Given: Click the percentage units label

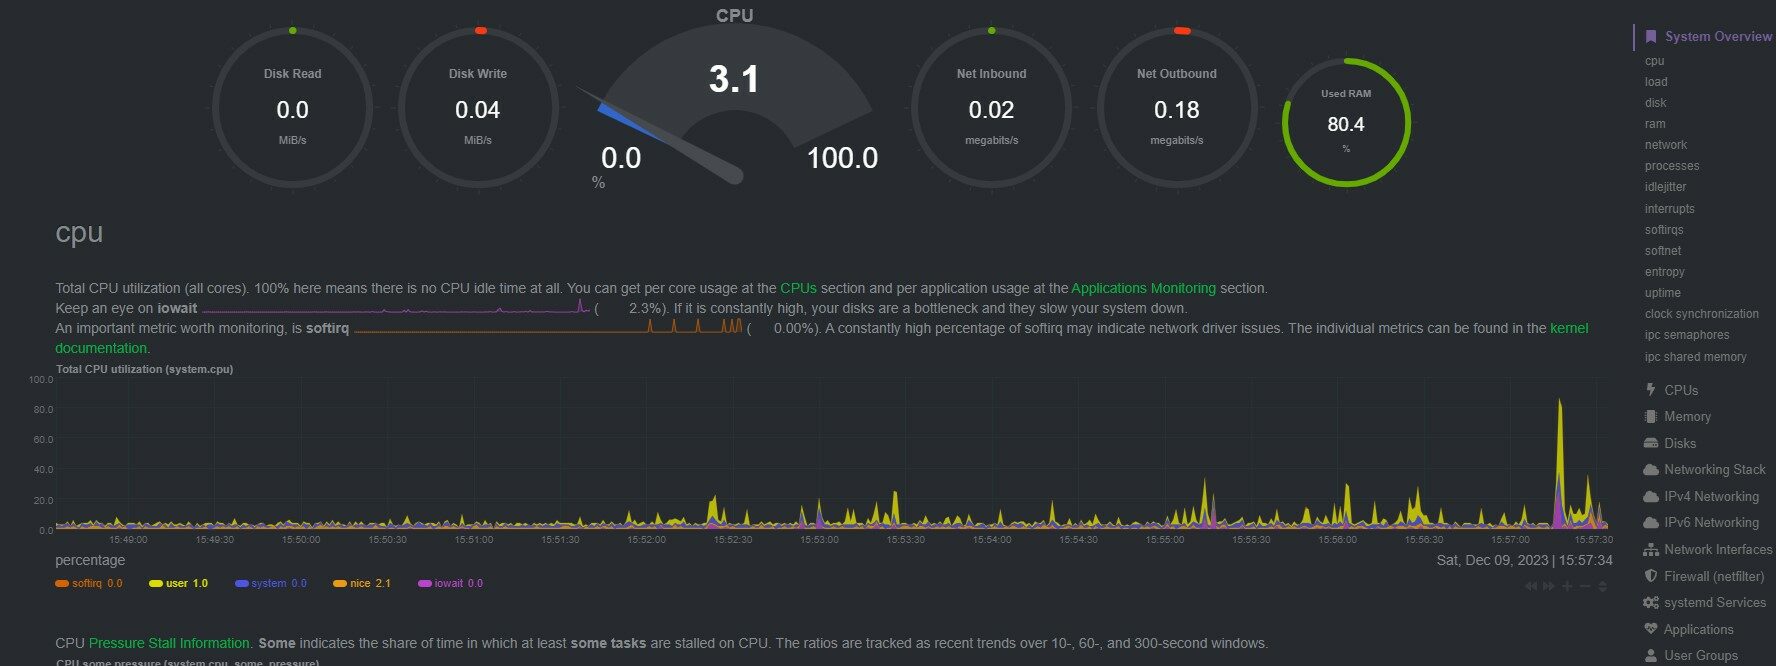Looking at the screenshot, I should (x=90, y=560).
